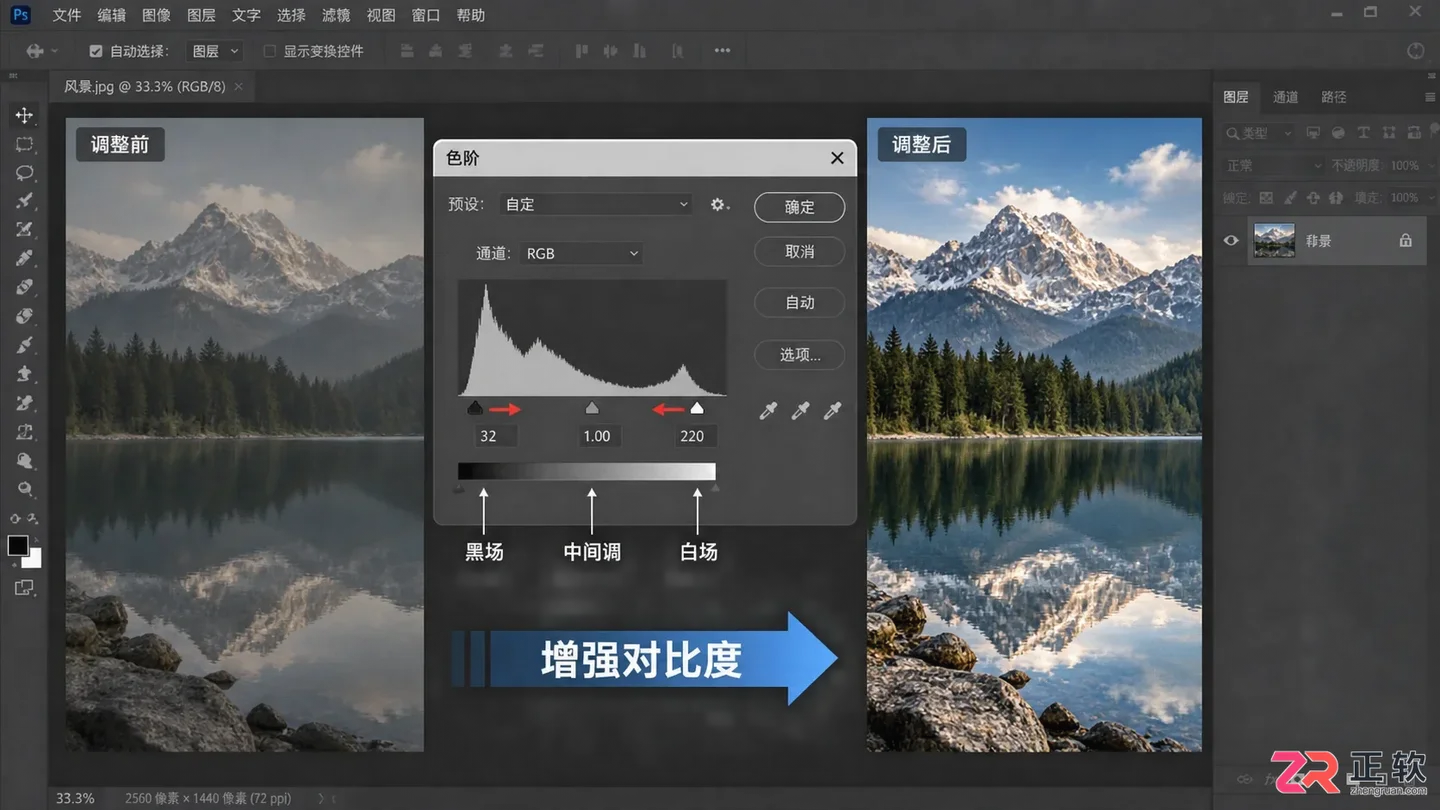
Task: Select the Rectangular Marquee tool
Action: [24, 144]
